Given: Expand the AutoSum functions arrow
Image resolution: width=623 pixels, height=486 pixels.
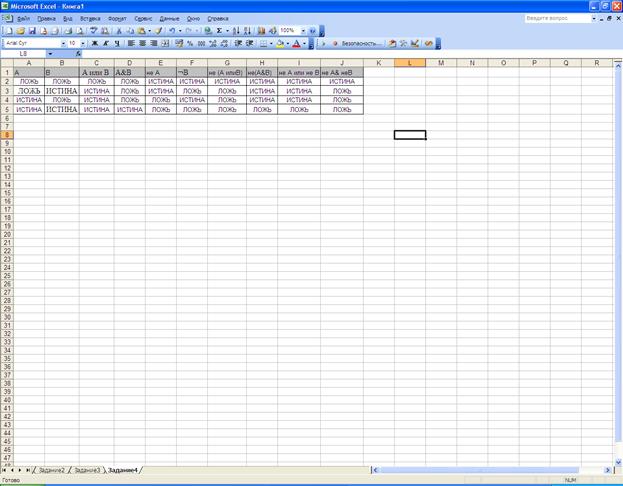Looking at the screenshot, I should tap(227, 31).
